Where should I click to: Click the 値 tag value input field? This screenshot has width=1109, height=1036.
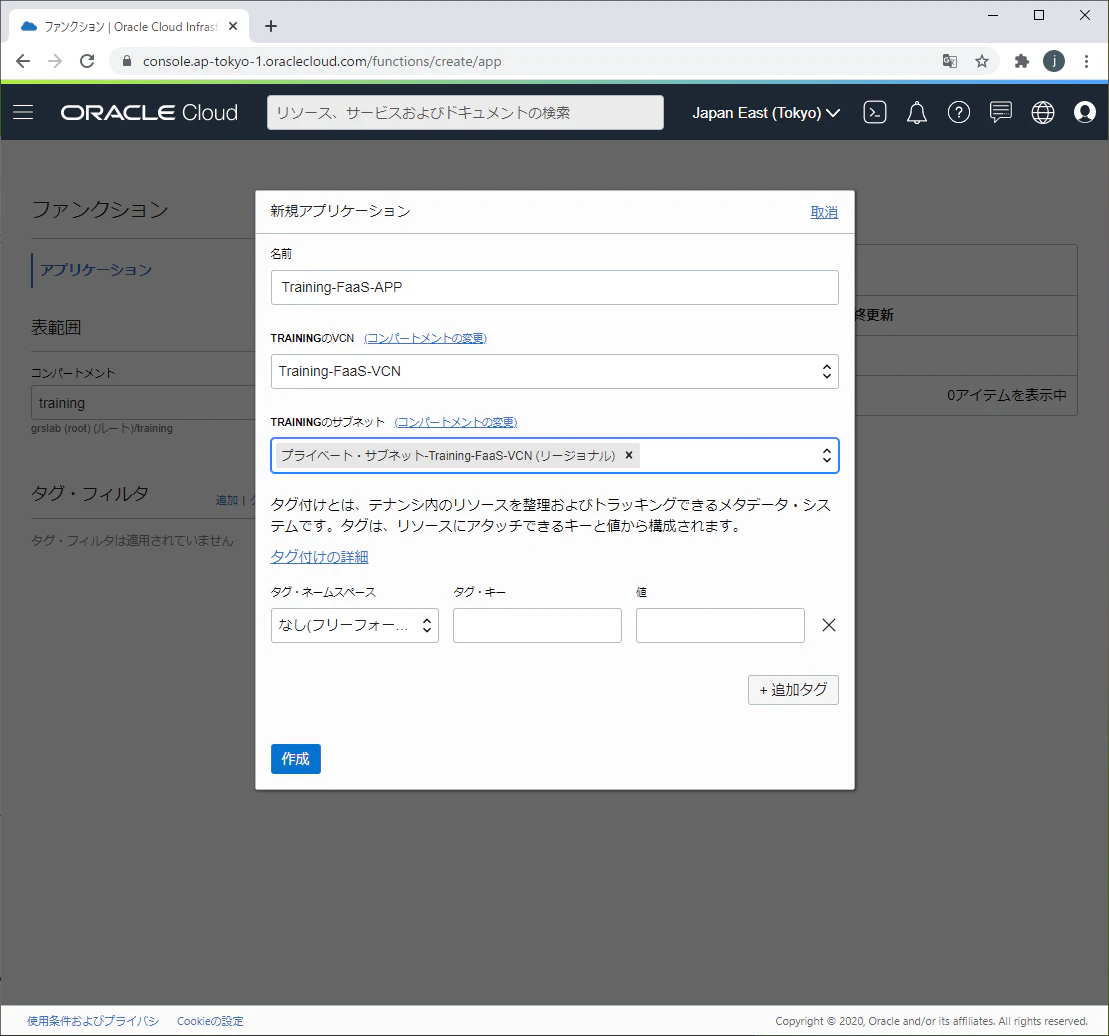point(720,625)
